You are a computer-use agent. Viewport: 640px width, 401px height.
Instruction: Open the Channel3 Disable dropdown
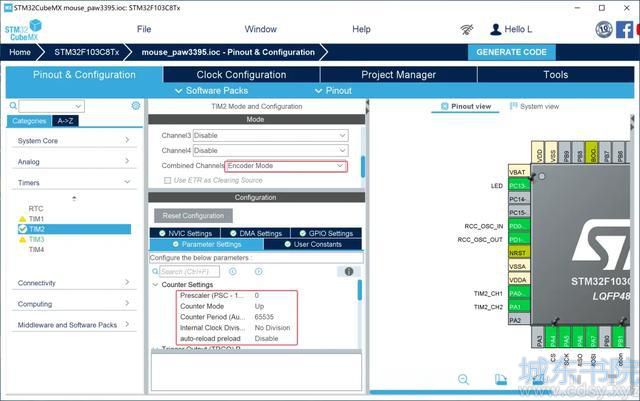click(270, 136)
